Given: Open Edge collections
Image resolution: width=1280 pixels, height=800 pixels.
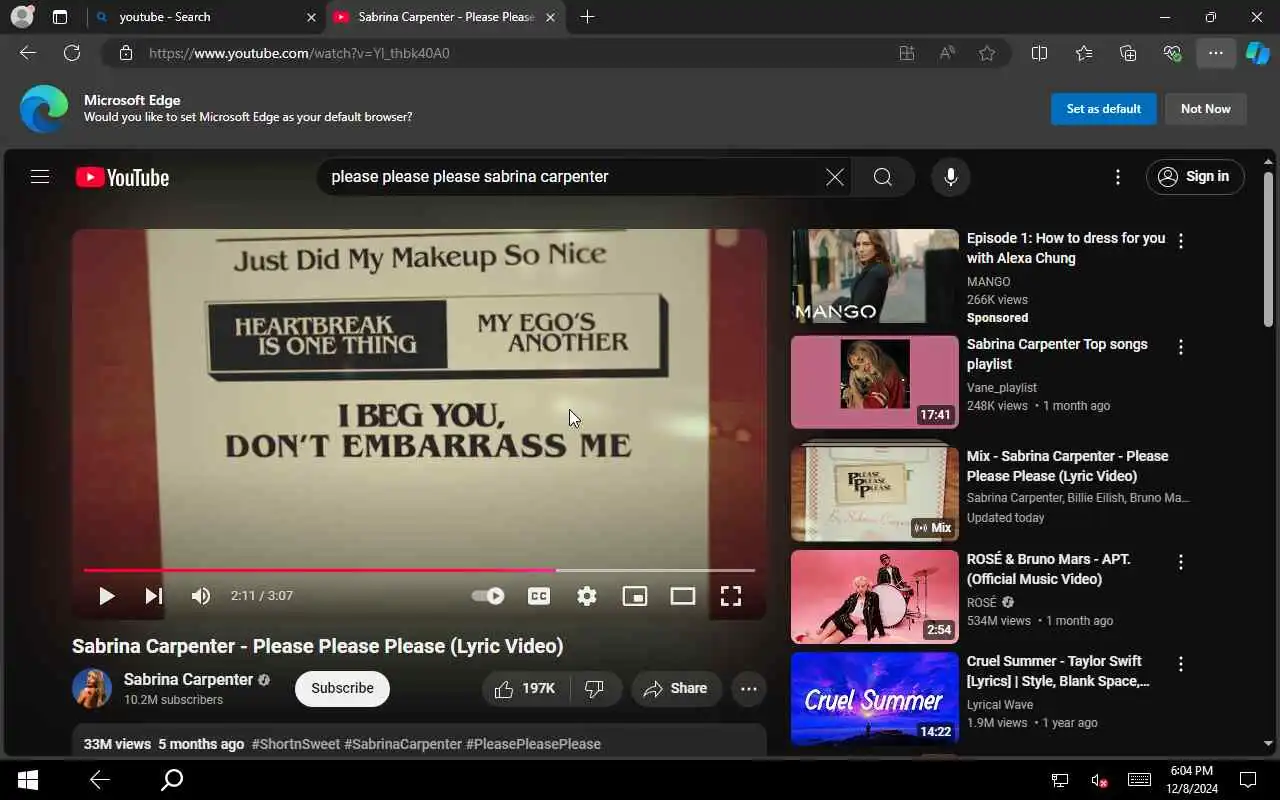Looking at the screenshot, I should [1128, 53].
